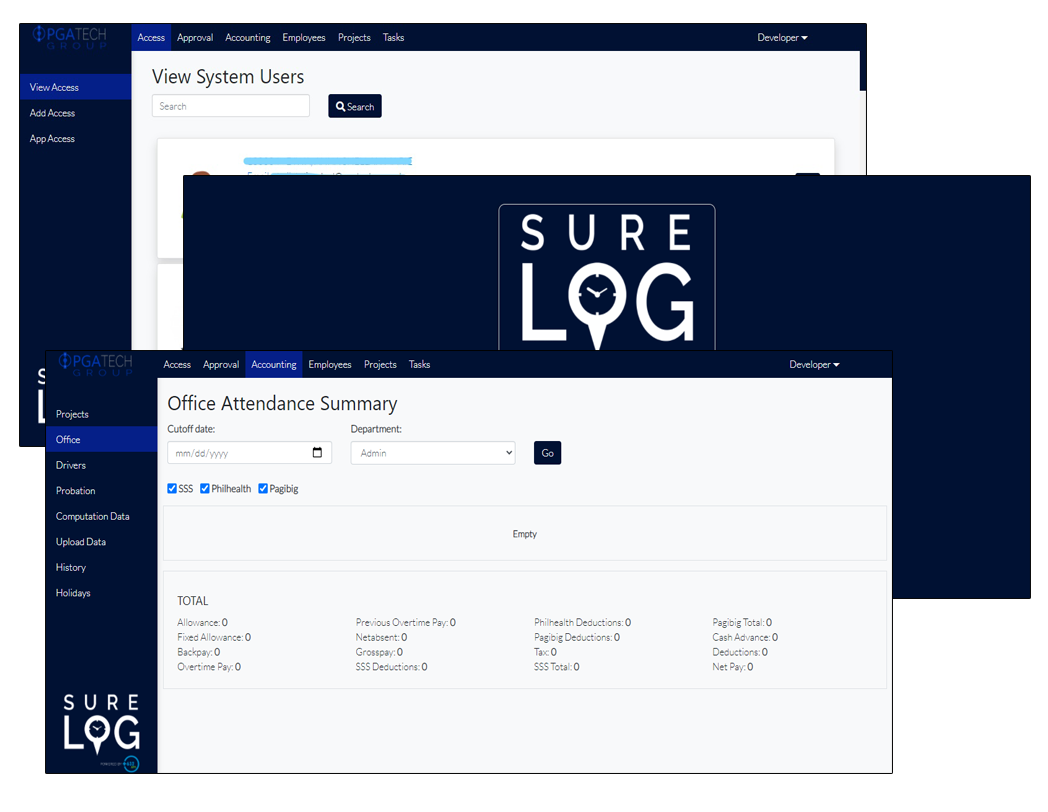Expand the Developer menu in front window

click(x=814, y=364)
